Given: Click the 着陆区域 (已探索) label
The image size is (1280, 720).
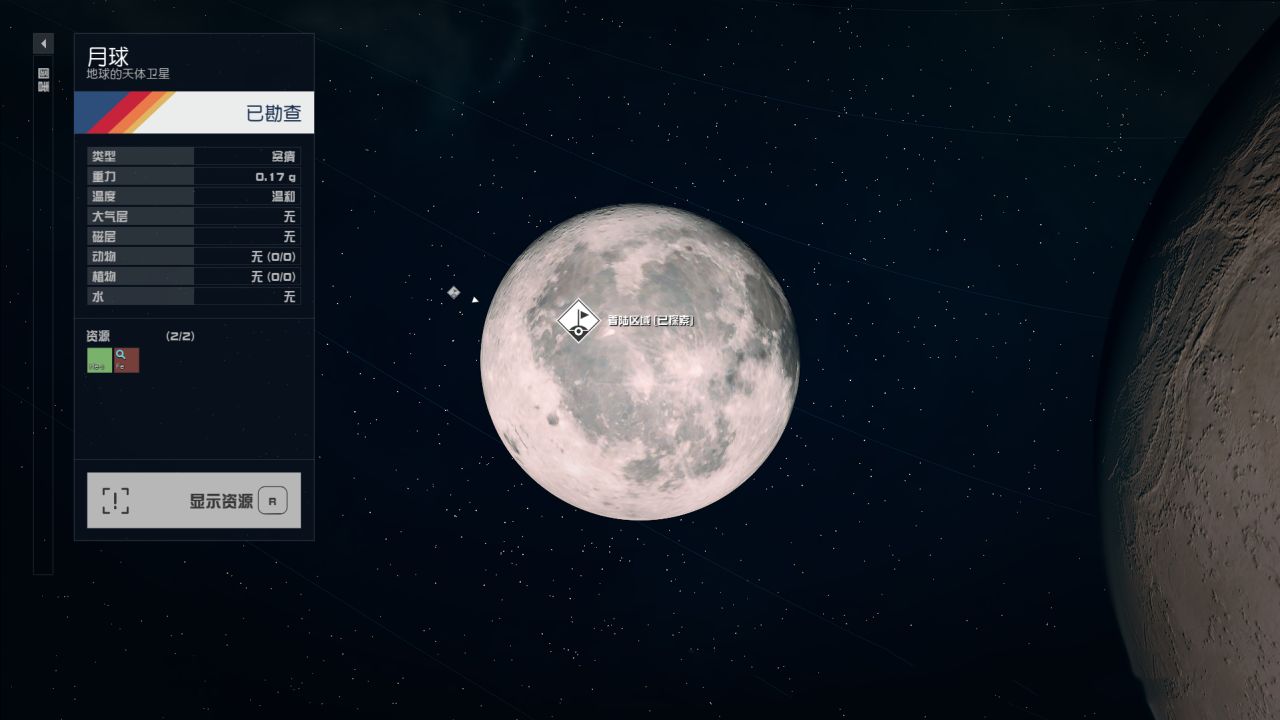Looking at the screenshot, I should coord(650,320).
